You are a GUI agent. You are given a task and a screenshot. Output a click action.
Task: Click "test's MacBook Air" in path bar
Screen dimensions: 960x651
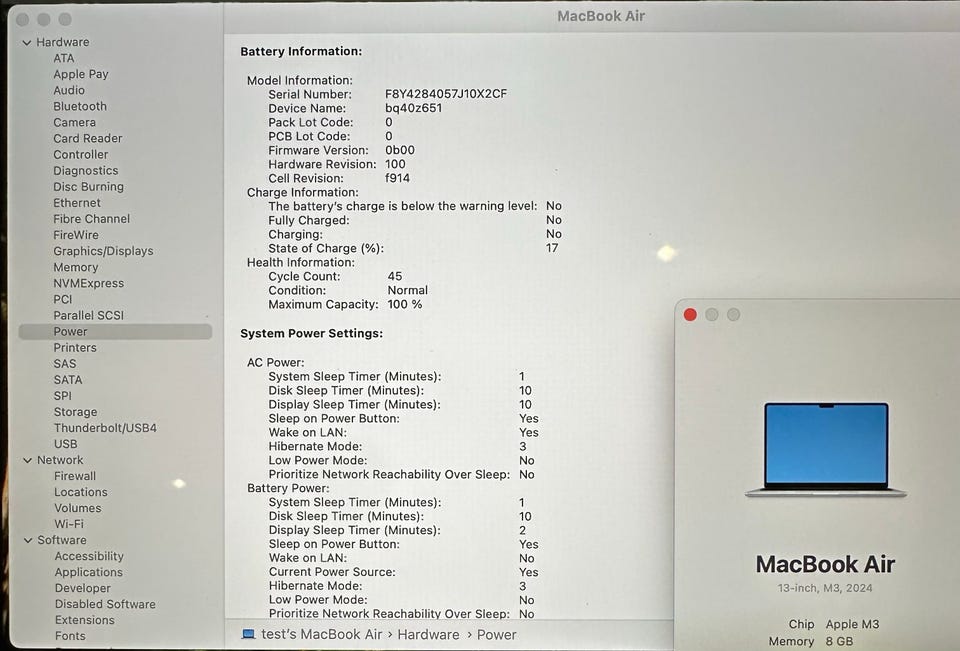[x=321, y=634]
